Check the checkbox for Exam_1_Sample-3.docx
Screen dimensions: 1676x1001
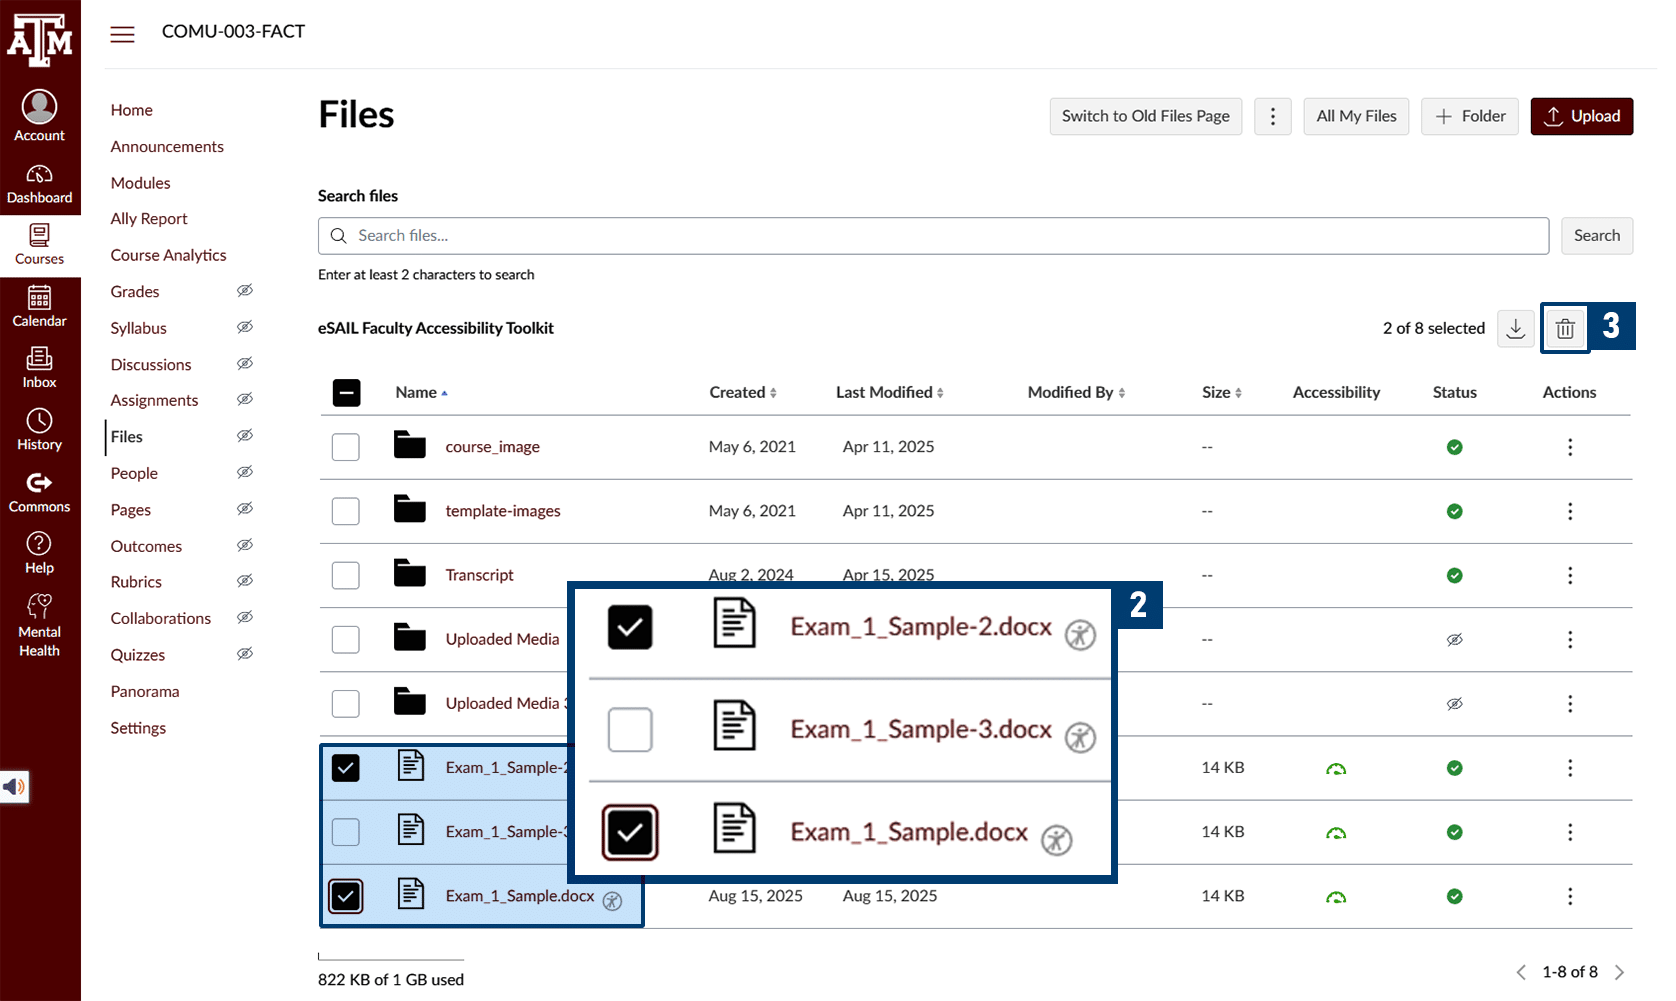point(345,831)
